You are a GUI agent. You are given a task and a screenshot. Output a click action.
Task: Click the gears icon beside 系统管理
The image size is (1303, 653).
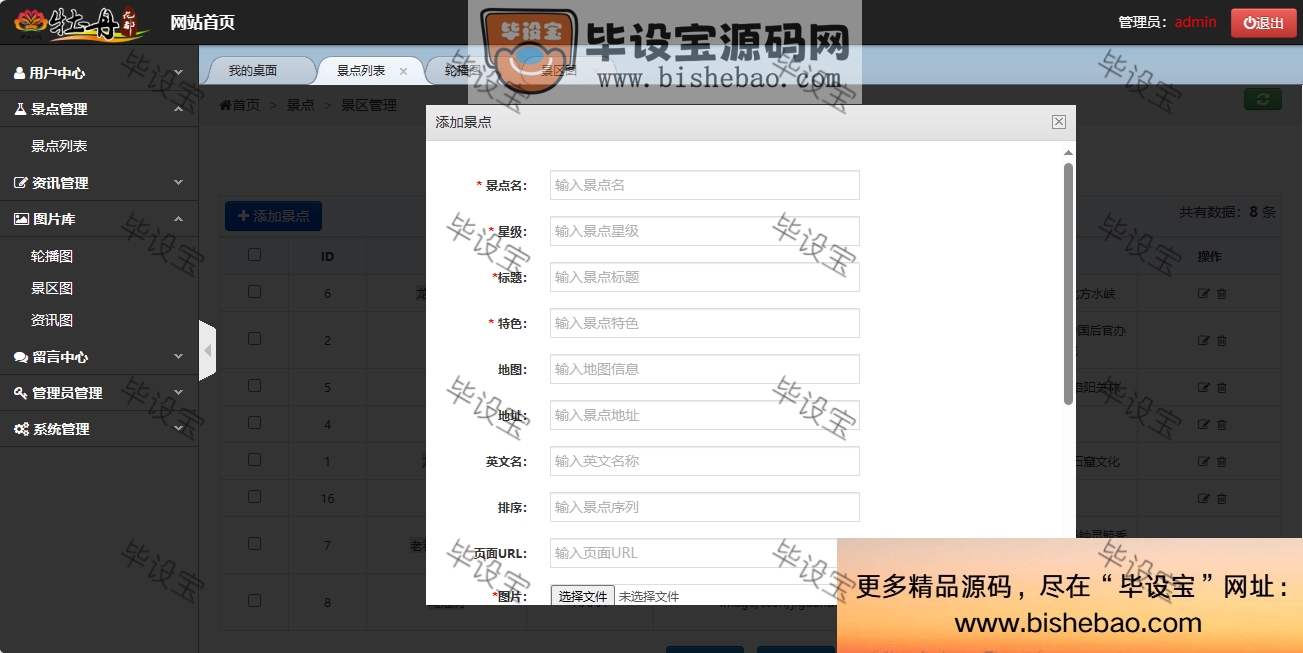21,429
